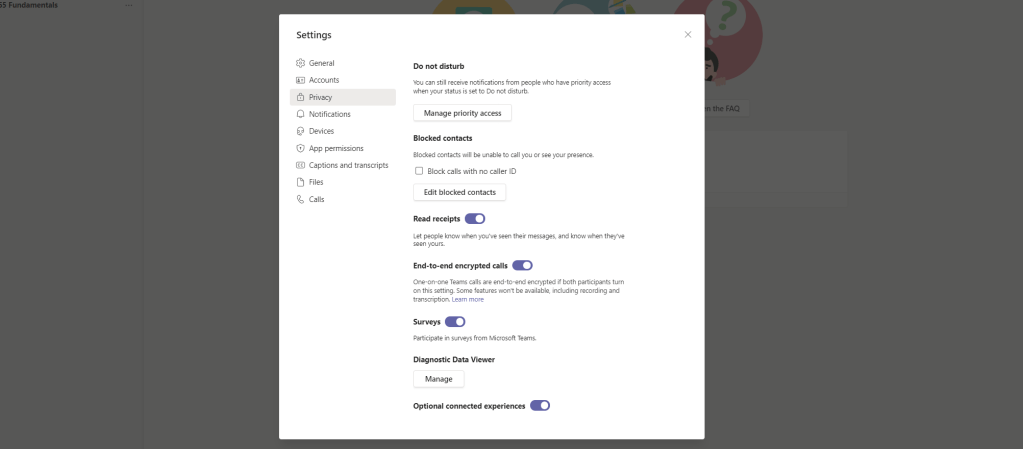This screenshot has height=449, width=1023.
Task: Toggle Optional connected experiences off
Action: pos(540,406)
